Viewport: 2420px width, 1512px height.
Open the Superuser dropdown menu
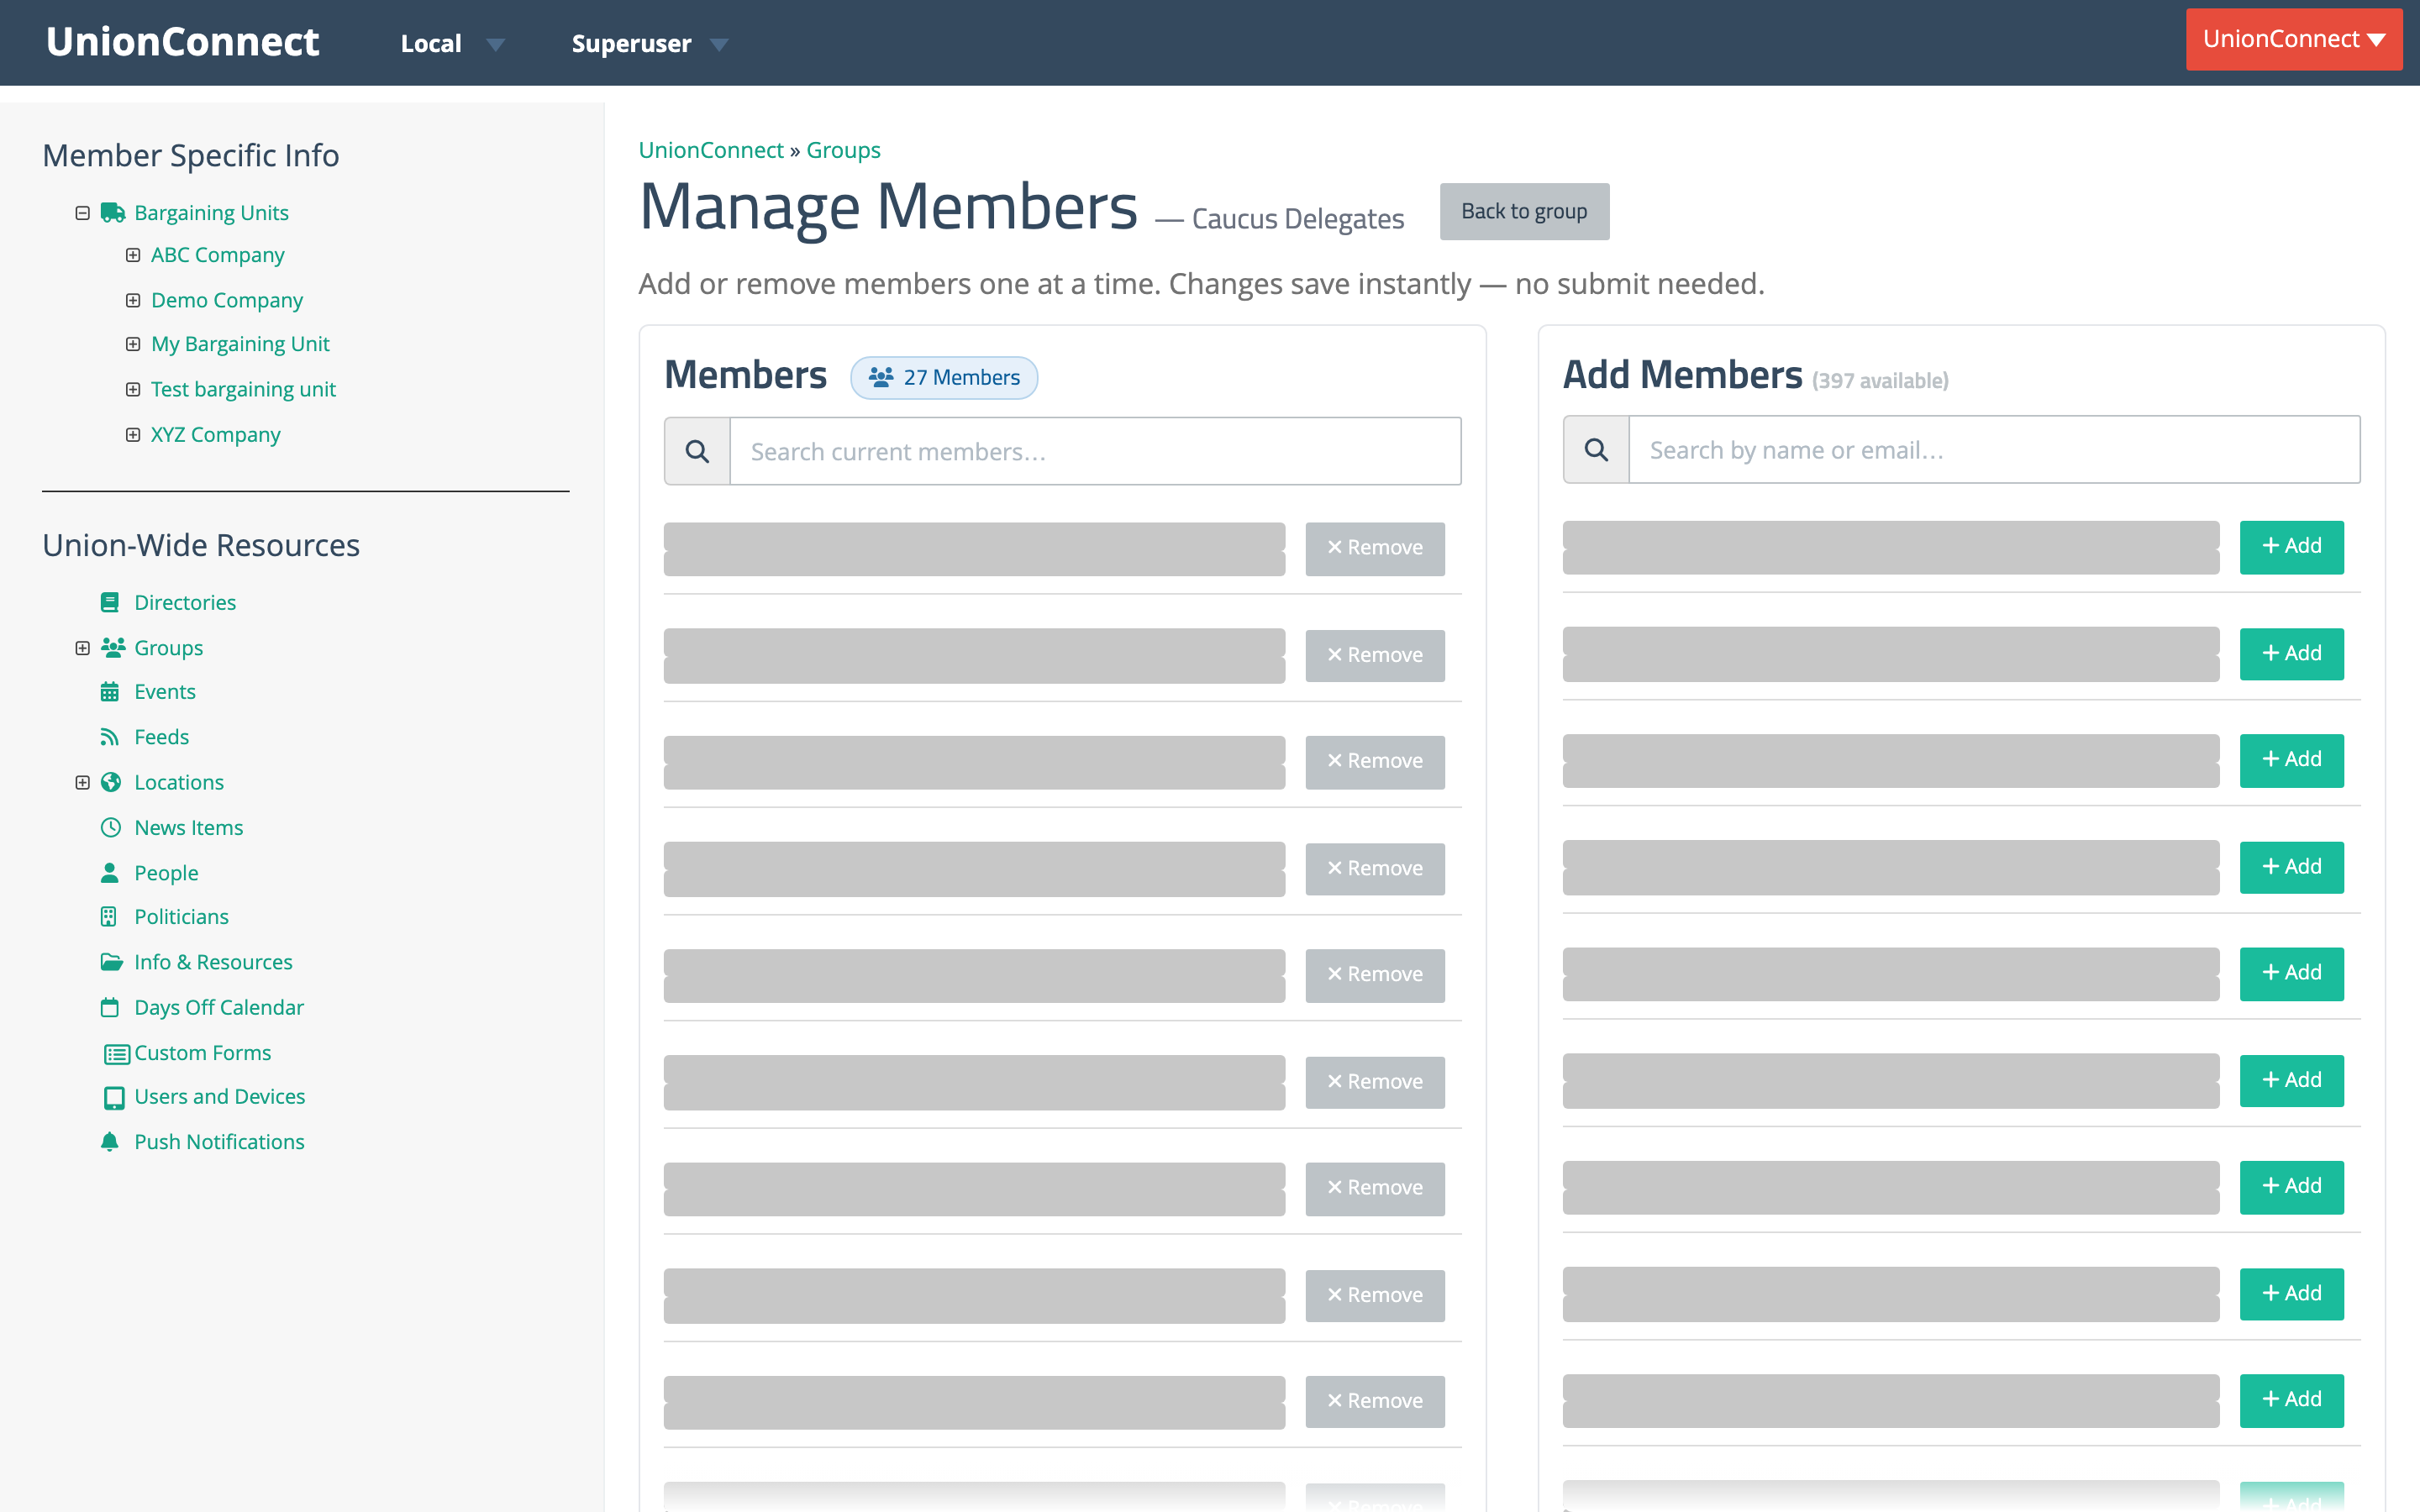tap(650, 44)
